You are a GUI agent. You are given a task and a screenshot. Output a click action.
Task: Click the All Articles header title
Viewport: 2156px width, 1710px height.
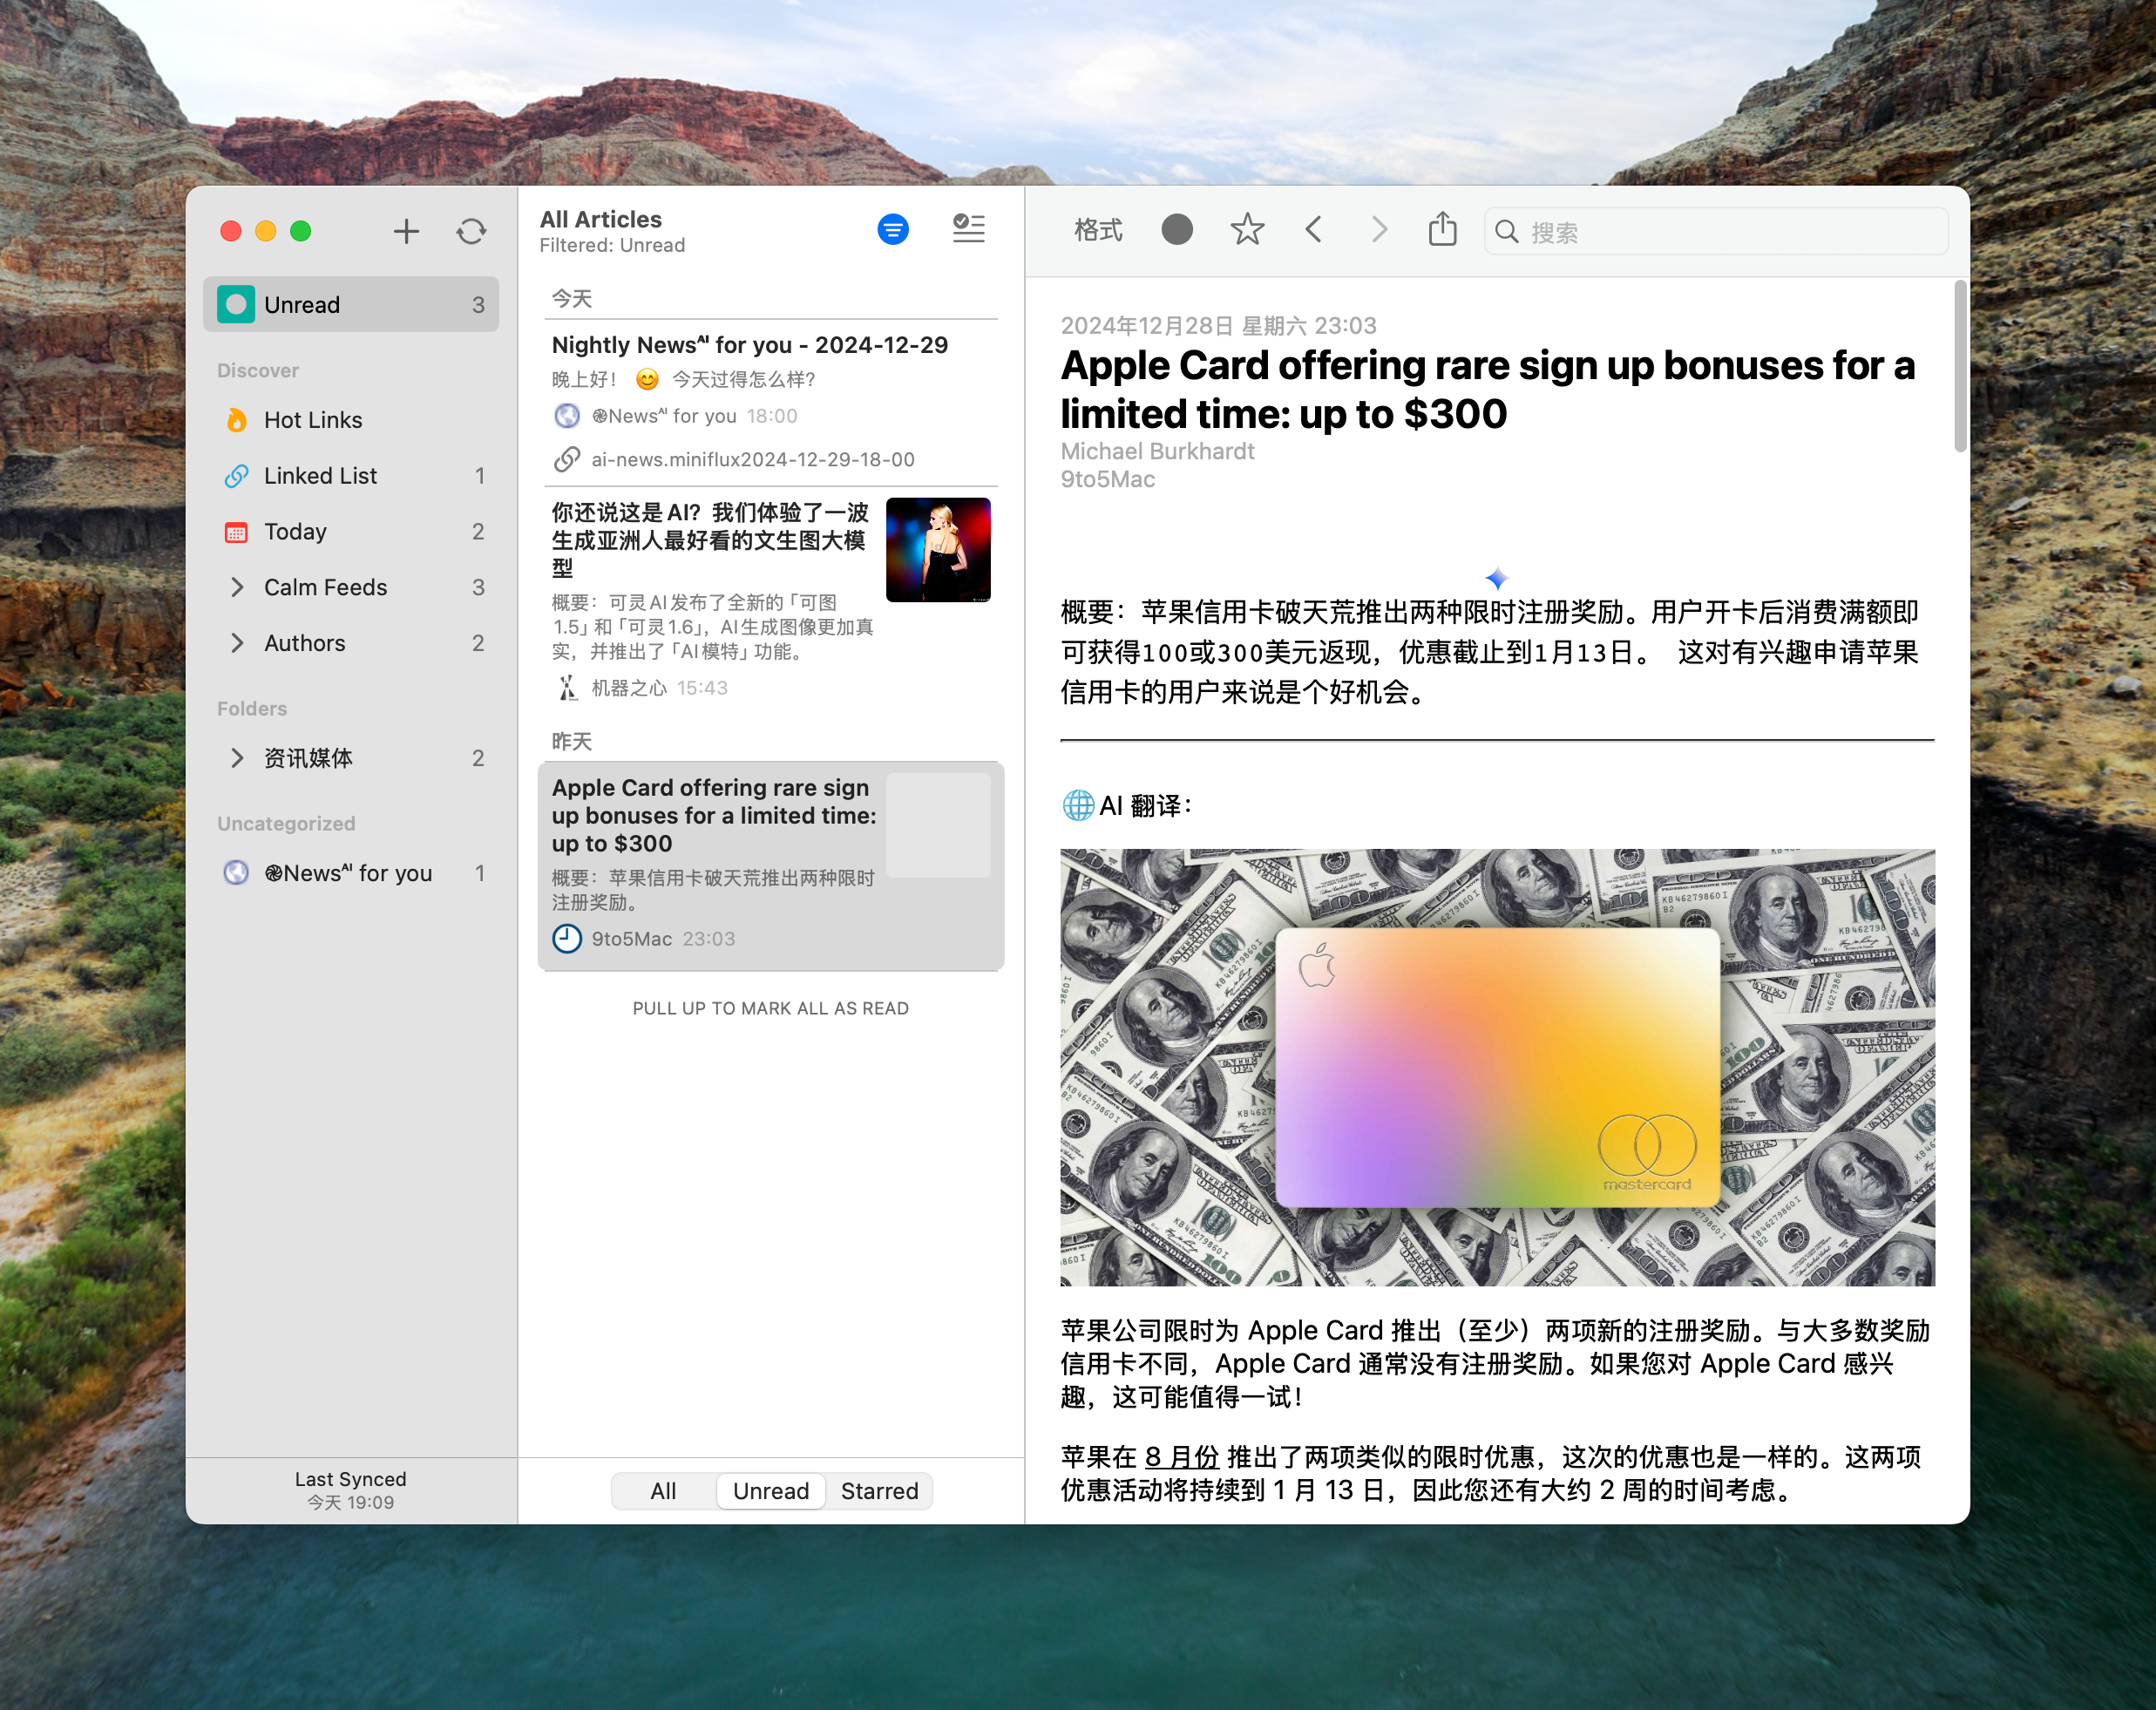[x=601, y=219]
